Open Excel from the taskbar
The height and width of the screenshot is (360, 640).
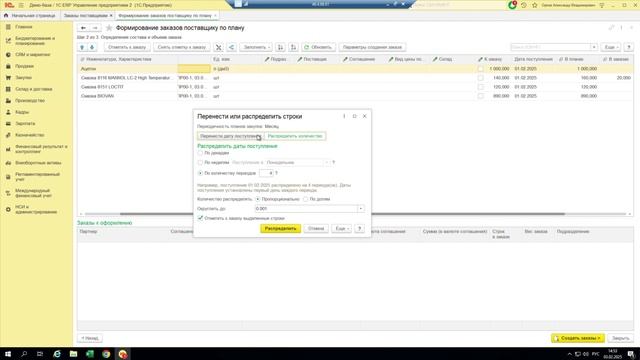click(90, 354)
